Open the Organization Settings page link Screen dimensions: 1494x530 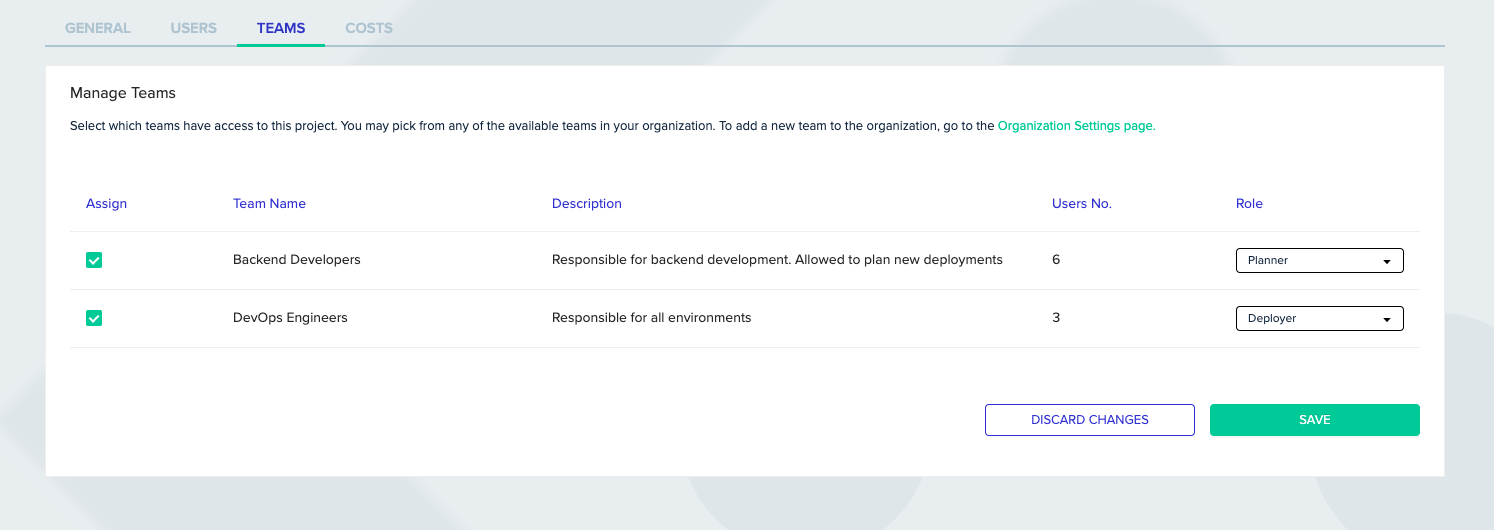point(1077,126)
